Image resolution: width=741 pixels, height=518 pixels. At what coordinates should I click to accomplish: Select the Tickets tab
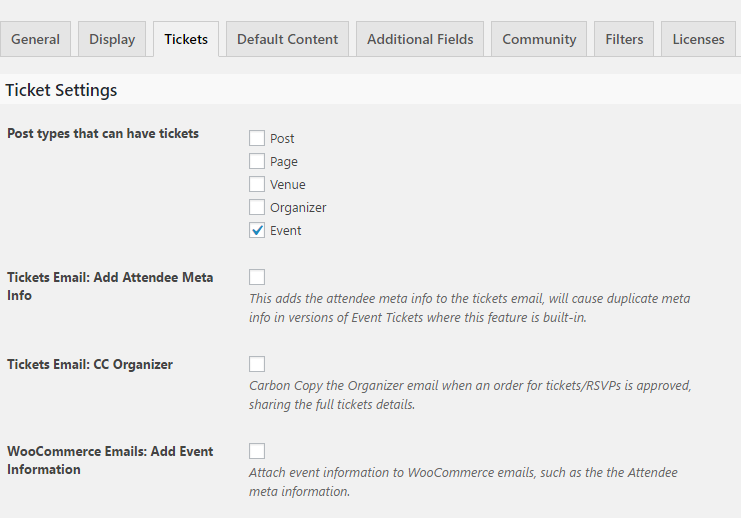pos(186,39)
